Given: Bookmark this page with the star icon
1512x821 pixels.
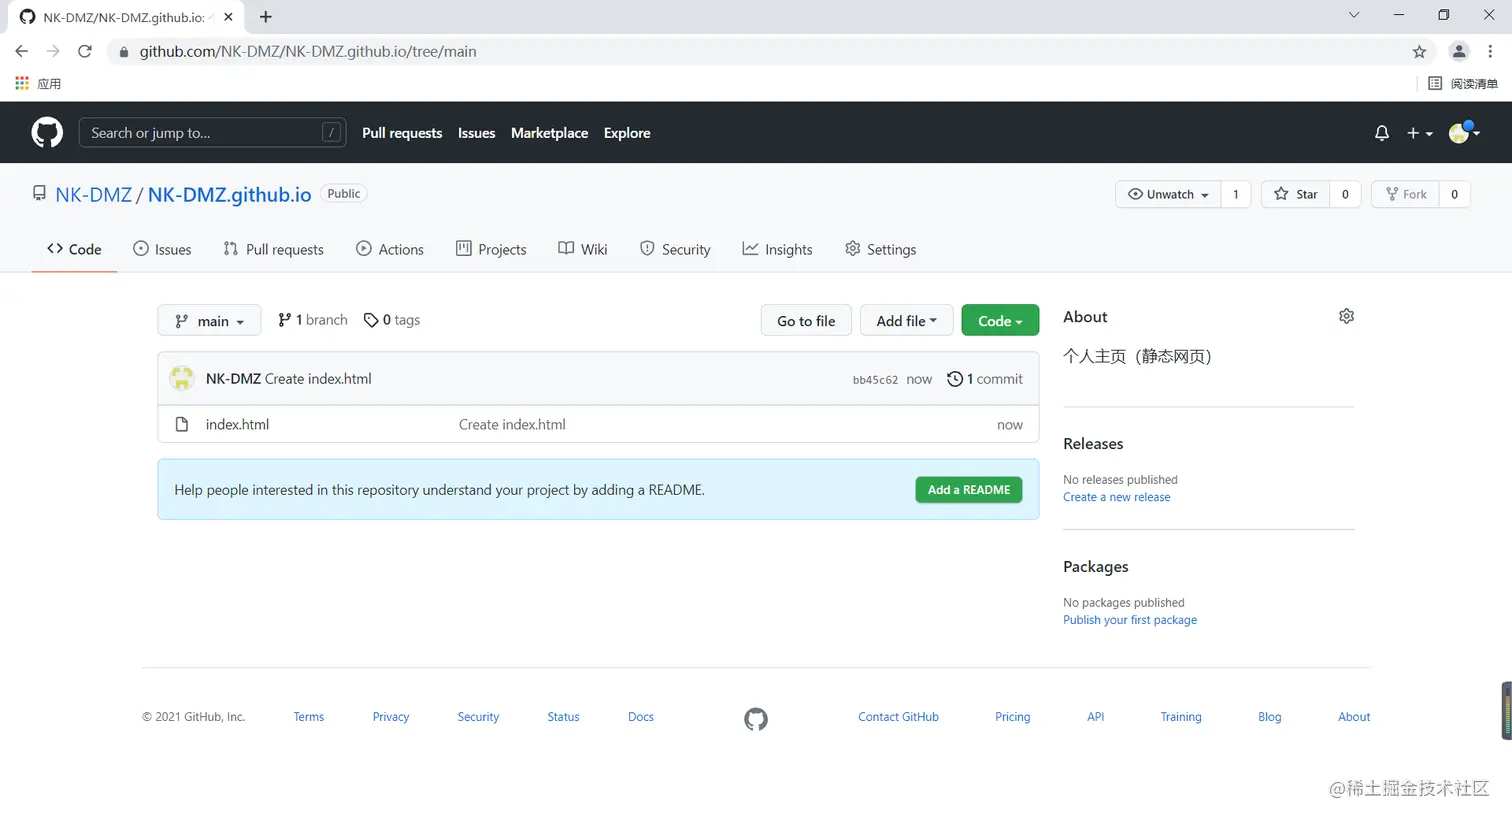Looking at the screenshot, I should [x=1419, y=52].
